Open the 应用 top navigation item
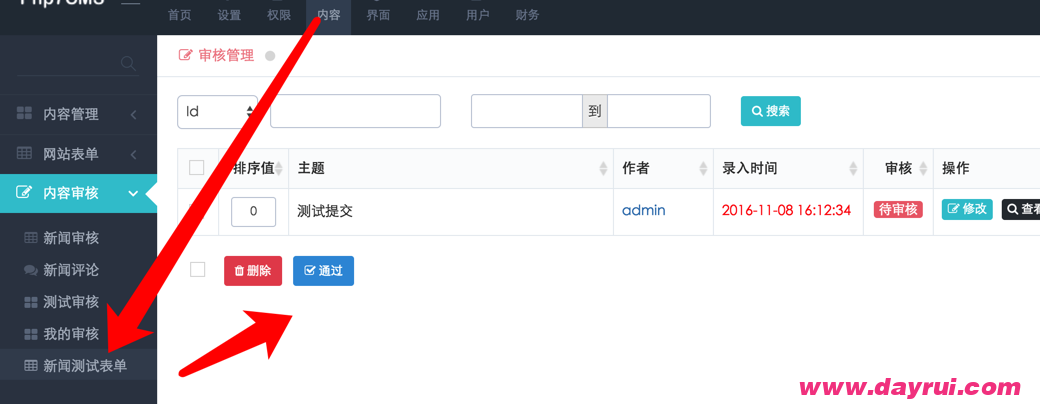Image resolution: width=1040 pixels, height=404 pixels. click(428, 15)
